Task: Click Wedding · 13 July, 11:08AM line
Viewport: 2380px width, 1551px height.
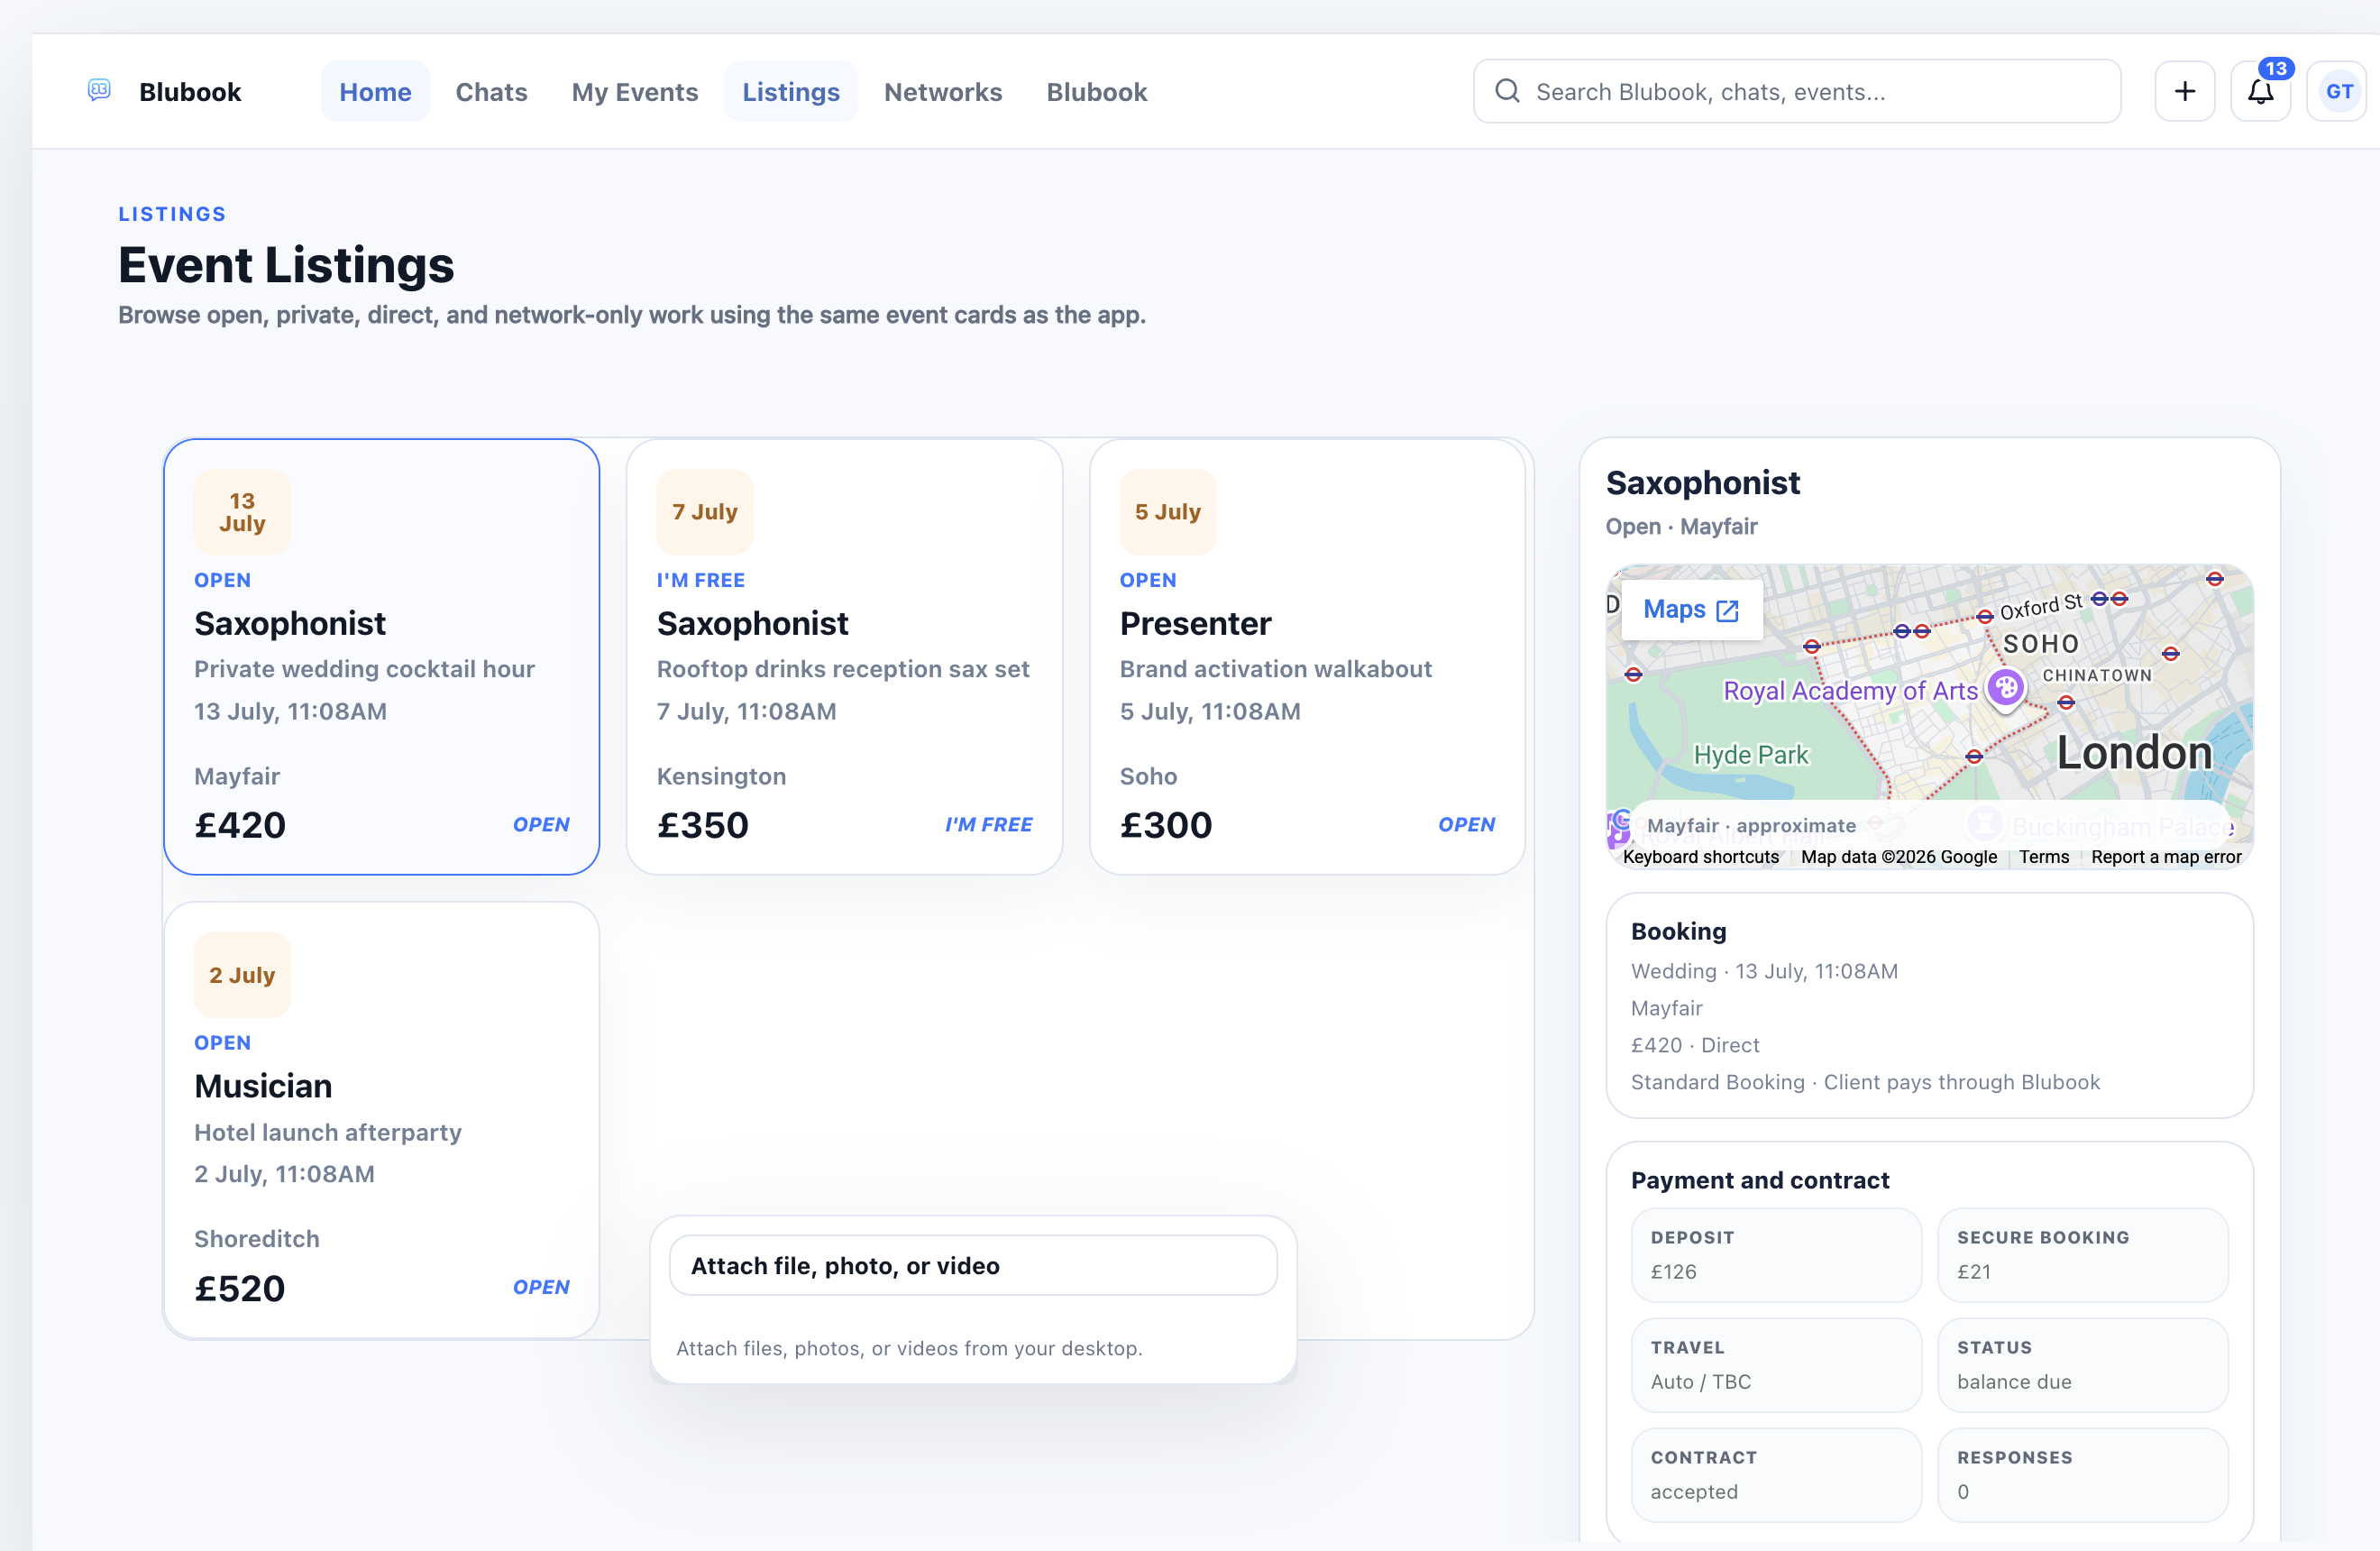Action: 1763,970
